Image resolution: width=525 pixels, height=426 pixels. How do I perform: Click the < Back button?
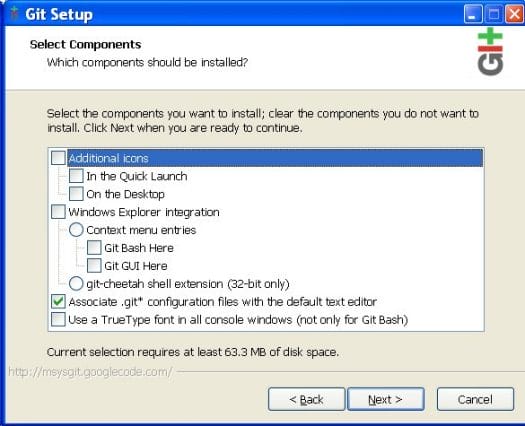point(306,399)
